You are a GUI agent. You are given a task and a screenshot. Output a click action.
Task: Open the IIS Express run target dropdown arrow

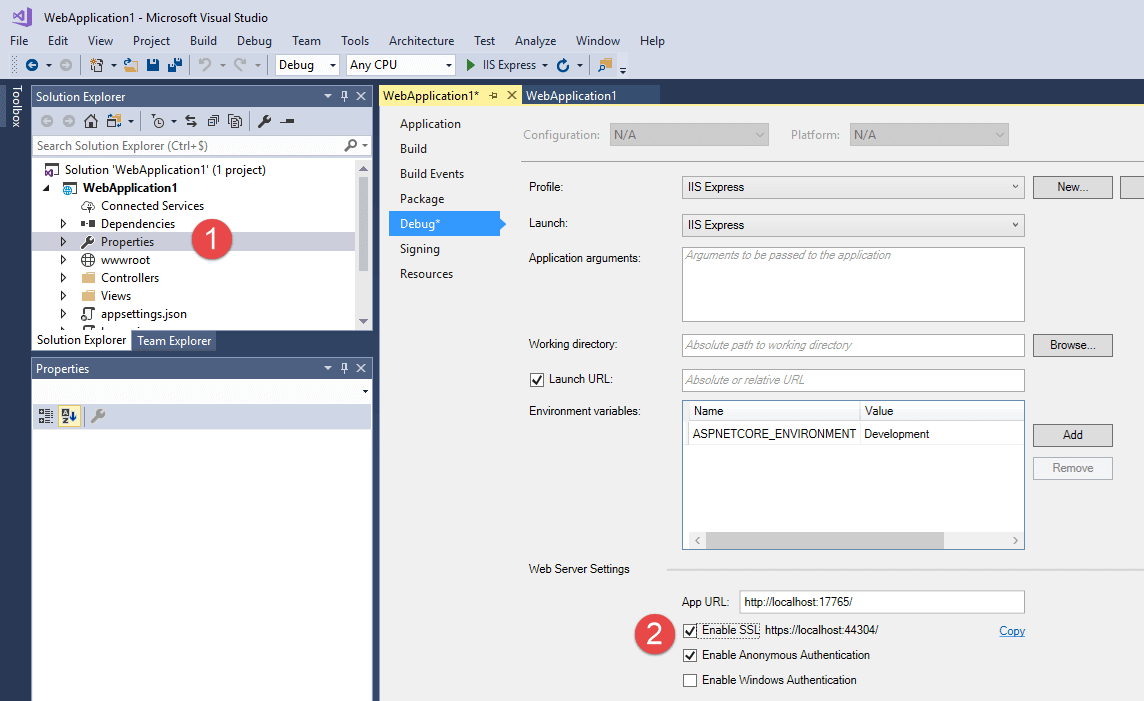tap(545, 65)
